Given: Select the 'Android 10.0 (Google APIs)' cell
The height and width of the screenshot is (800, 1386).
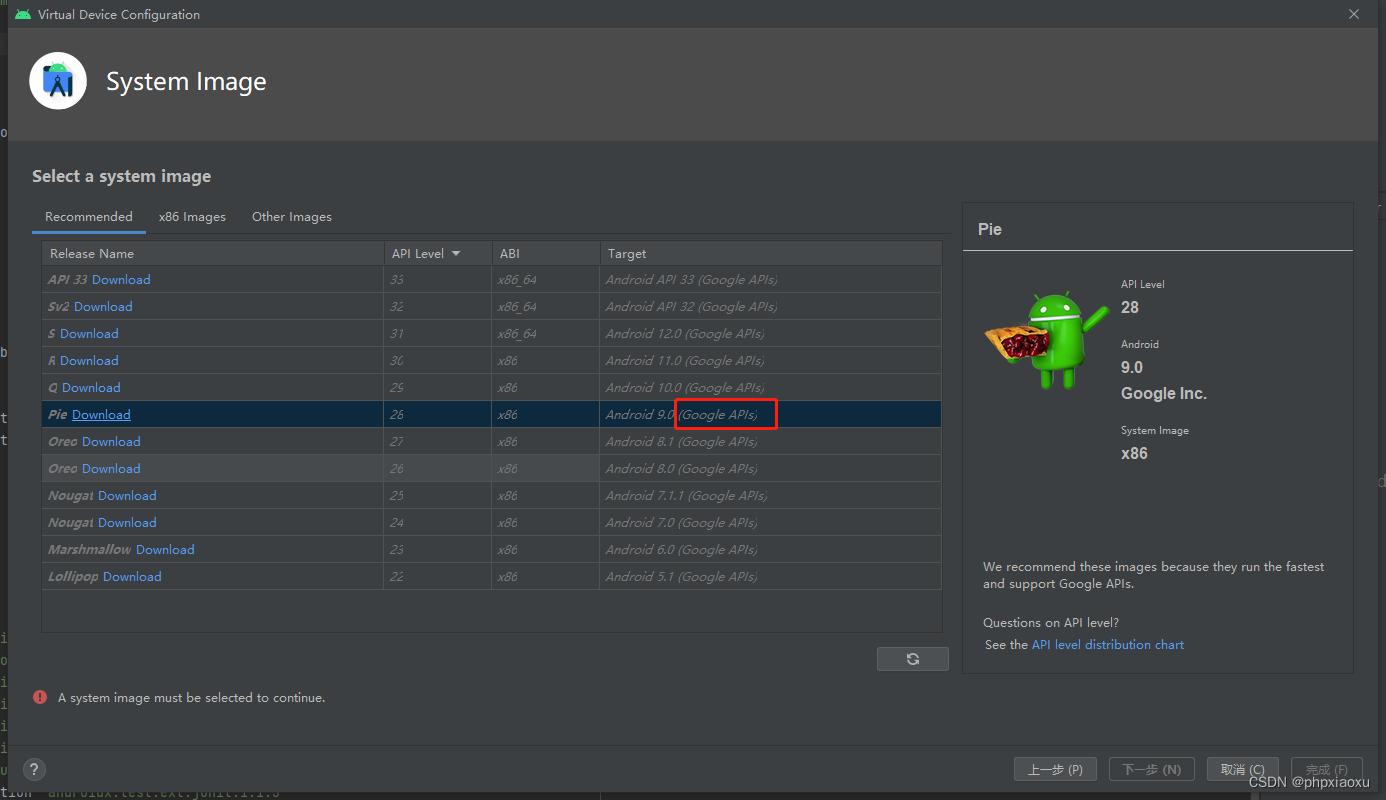Looking at the screenshot, I should point(771,388).
